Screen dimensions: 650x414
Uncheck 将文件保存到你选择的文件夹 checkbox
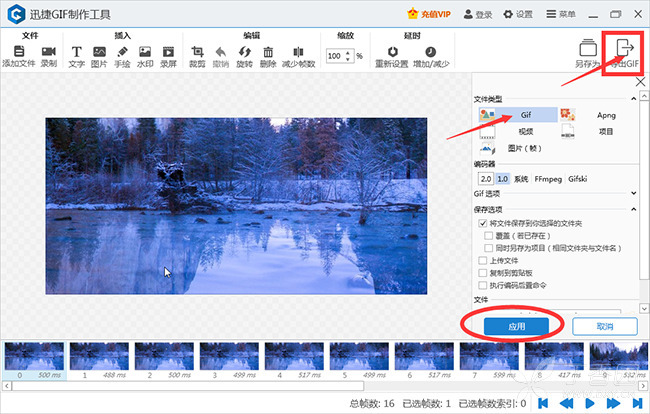tap(484, 224)
